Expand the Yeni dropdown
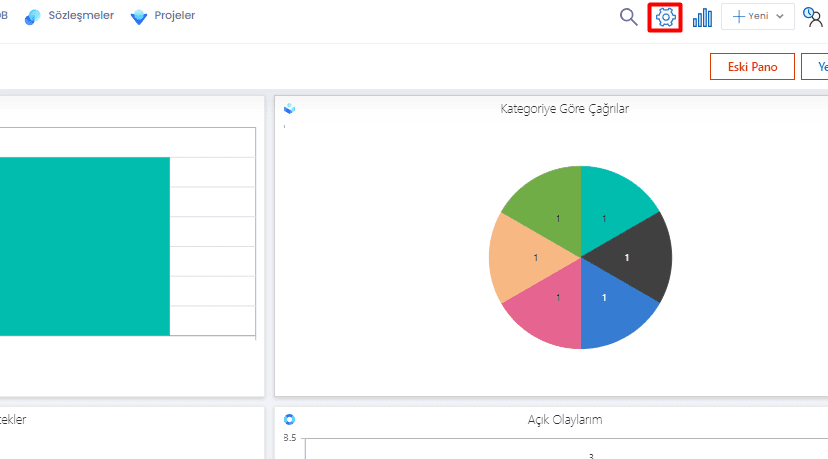Image resolution: width=828 pixels, height=459 pixels. click(x=758, y=16)
